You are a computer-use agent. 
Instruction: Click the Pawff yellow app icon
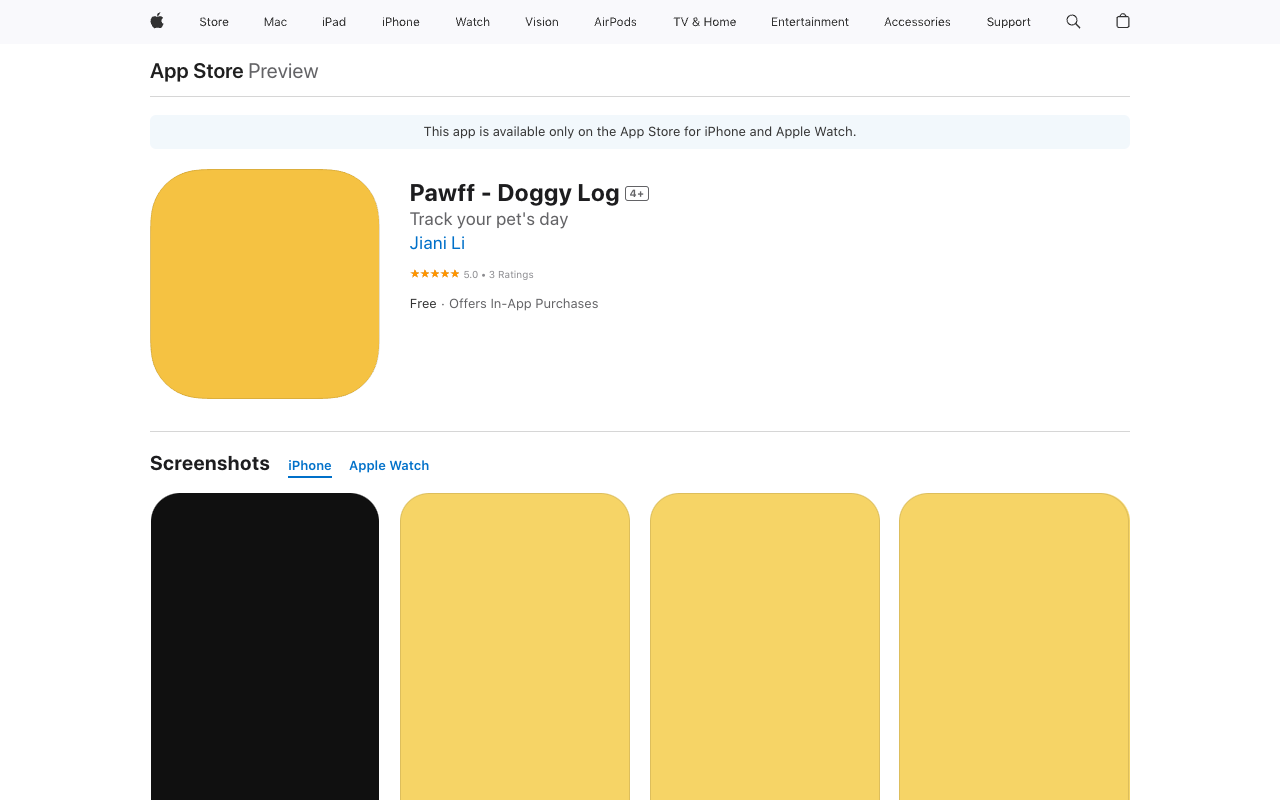pos(265,284)
